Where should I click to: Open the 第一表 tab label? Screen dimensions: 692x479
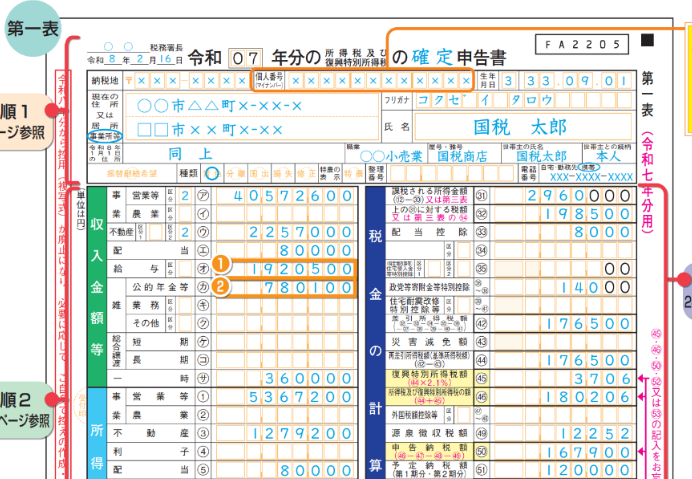tap(35, 28)
